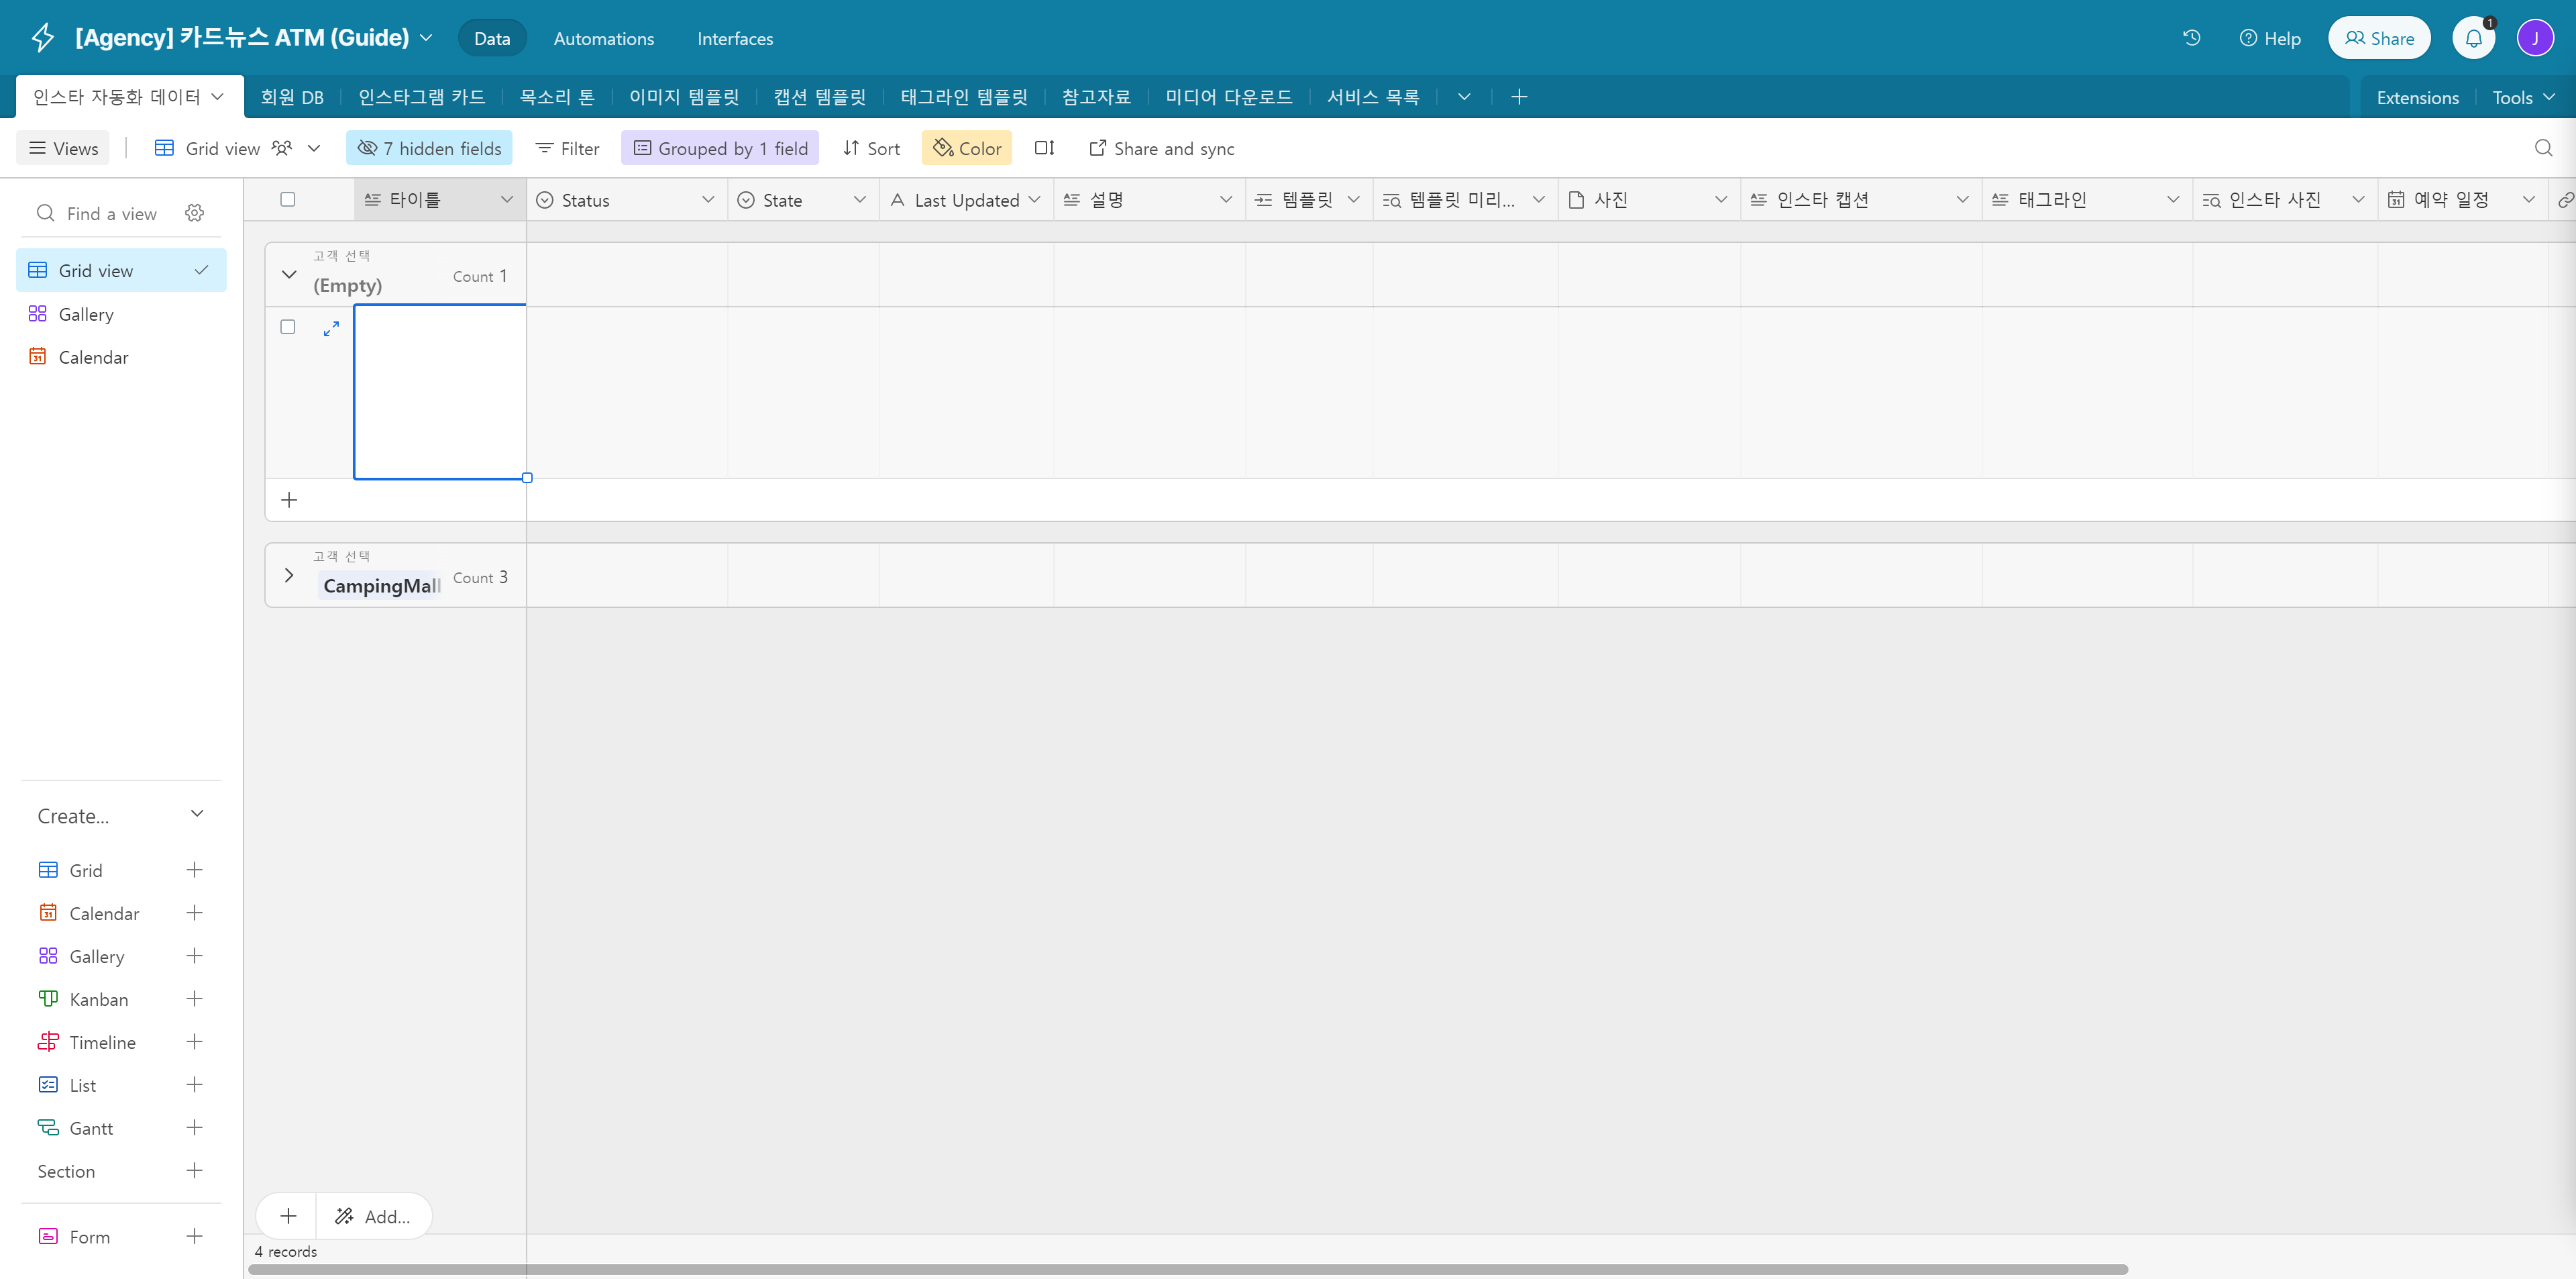Open Grouped by 1 field settings
2576x1279 pixels.
[x=720, y=148]
